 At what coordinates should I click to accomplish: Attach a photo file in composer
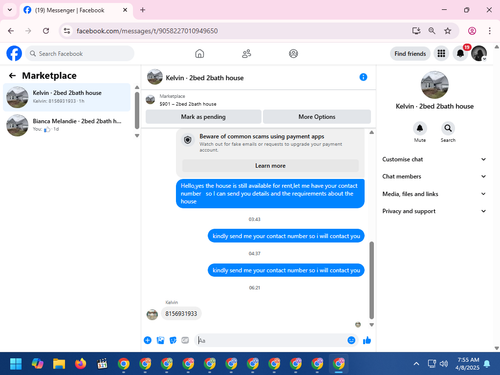[x=160, y=340]
